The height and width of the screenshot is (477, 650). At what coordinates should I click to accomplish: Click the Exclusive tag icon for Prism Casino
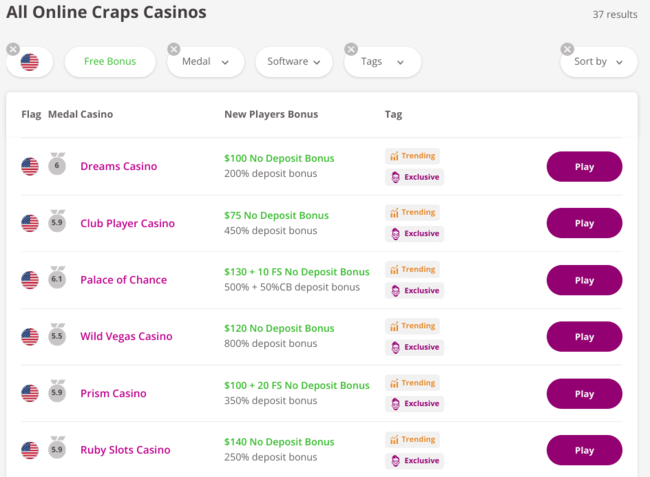(x=394, y=403)
